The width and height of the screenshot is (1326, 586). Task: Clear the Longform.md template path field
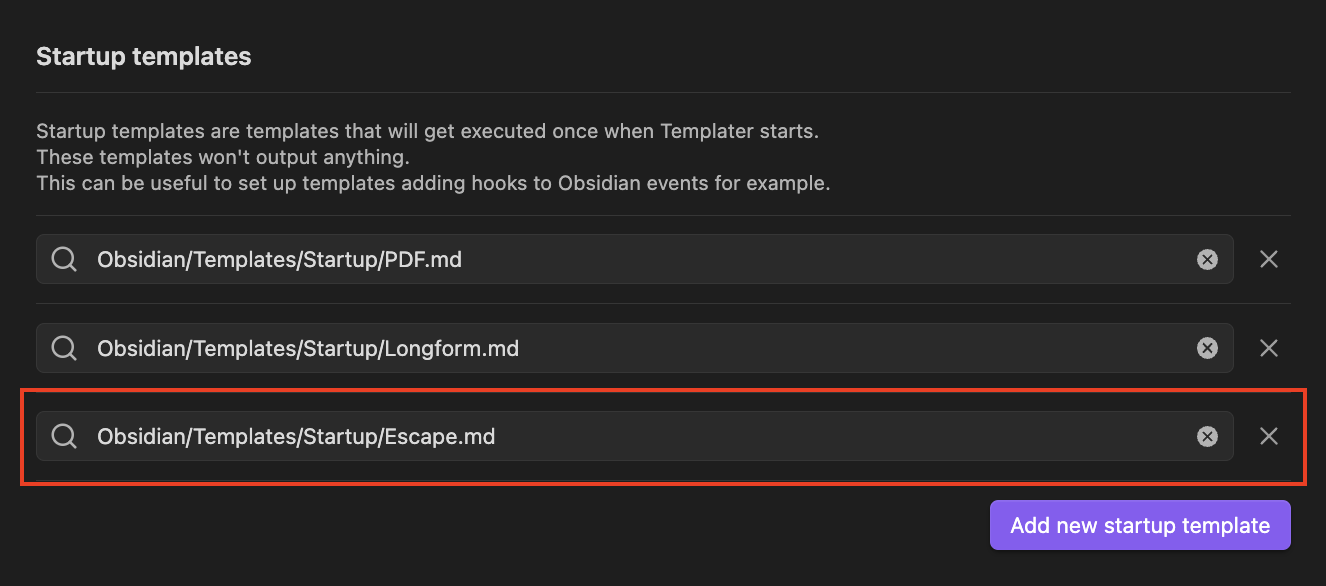click(1207, 348)
